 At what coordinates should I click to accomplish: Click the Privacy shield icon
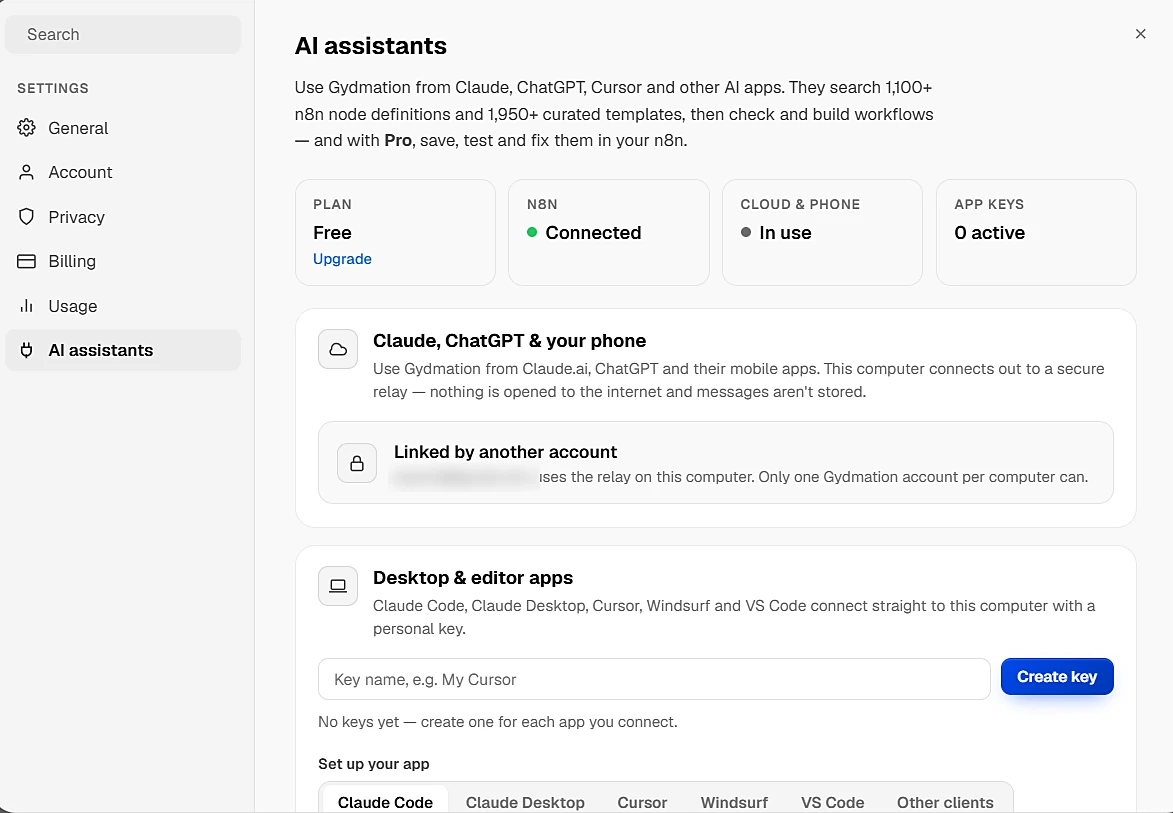point(26,217)
